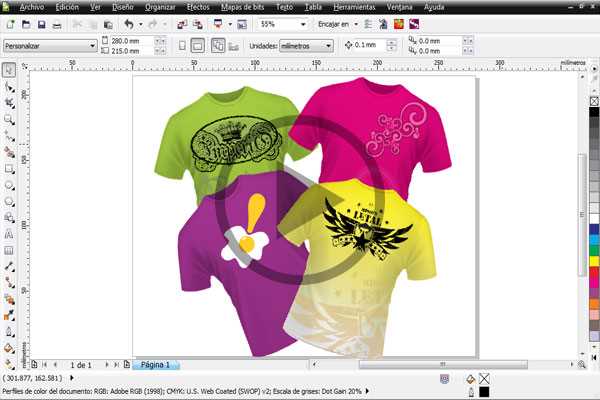This screenshot has width=600, height=400.
Task: Switch to the Página 1 tab
Action: (155, 365)
